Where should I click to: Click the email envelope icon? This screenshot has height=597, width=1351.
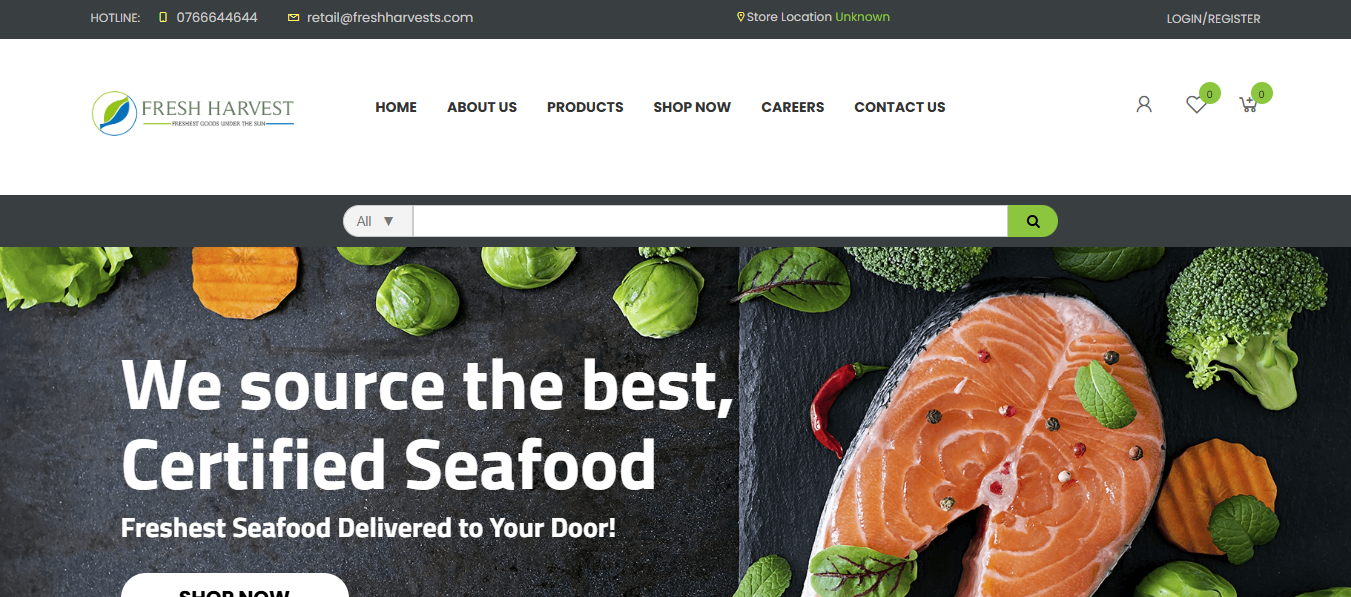293,18
